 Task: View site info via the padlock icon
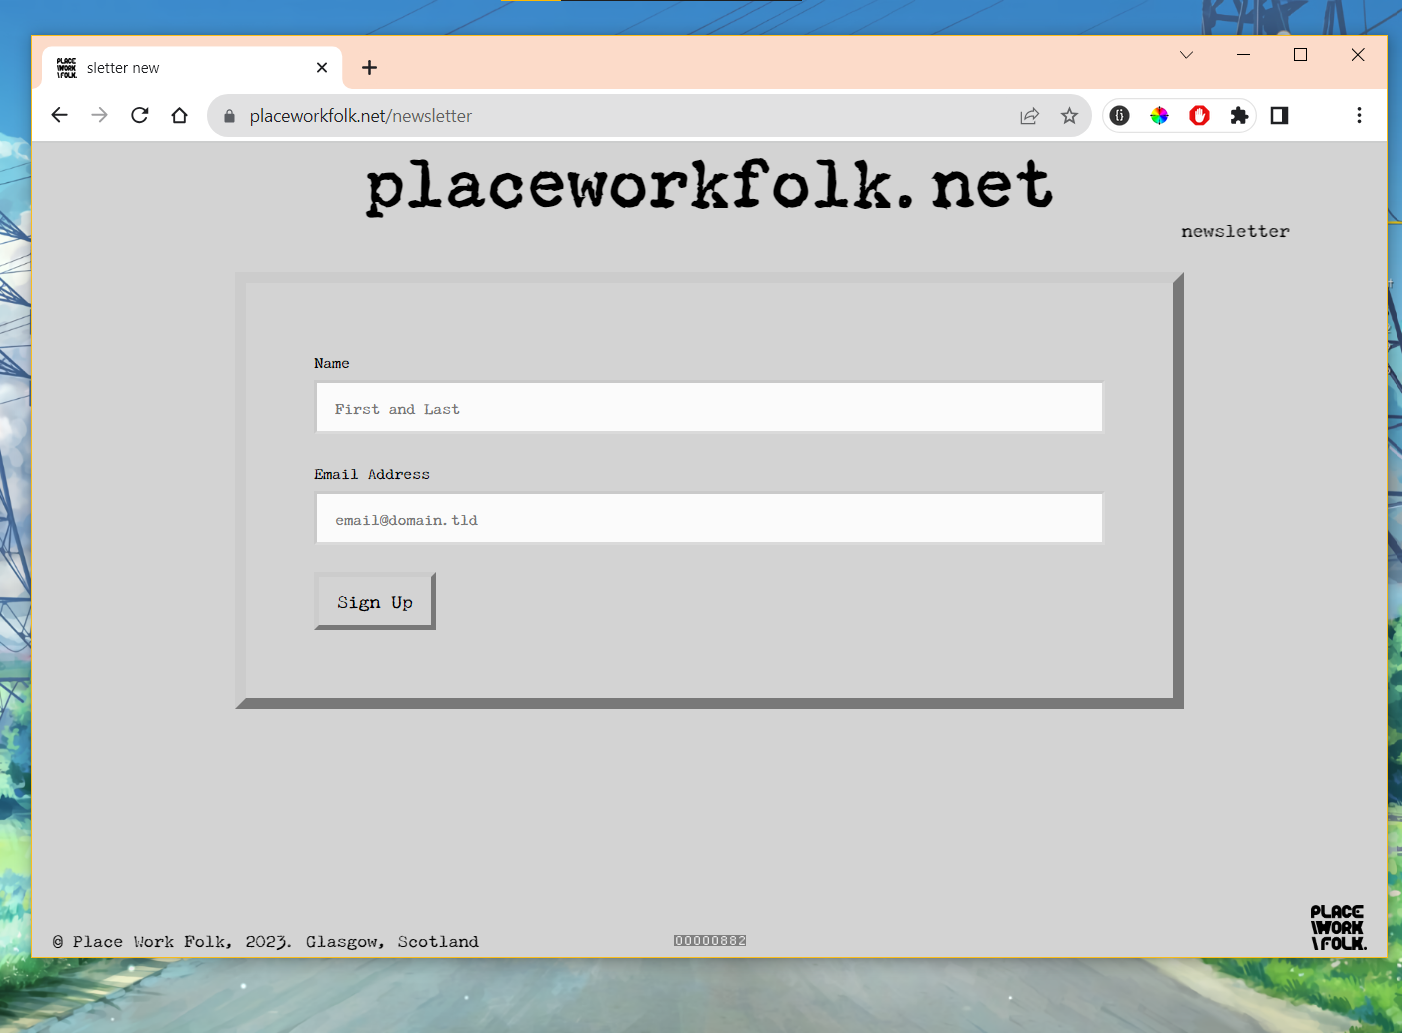click(229, 116)
